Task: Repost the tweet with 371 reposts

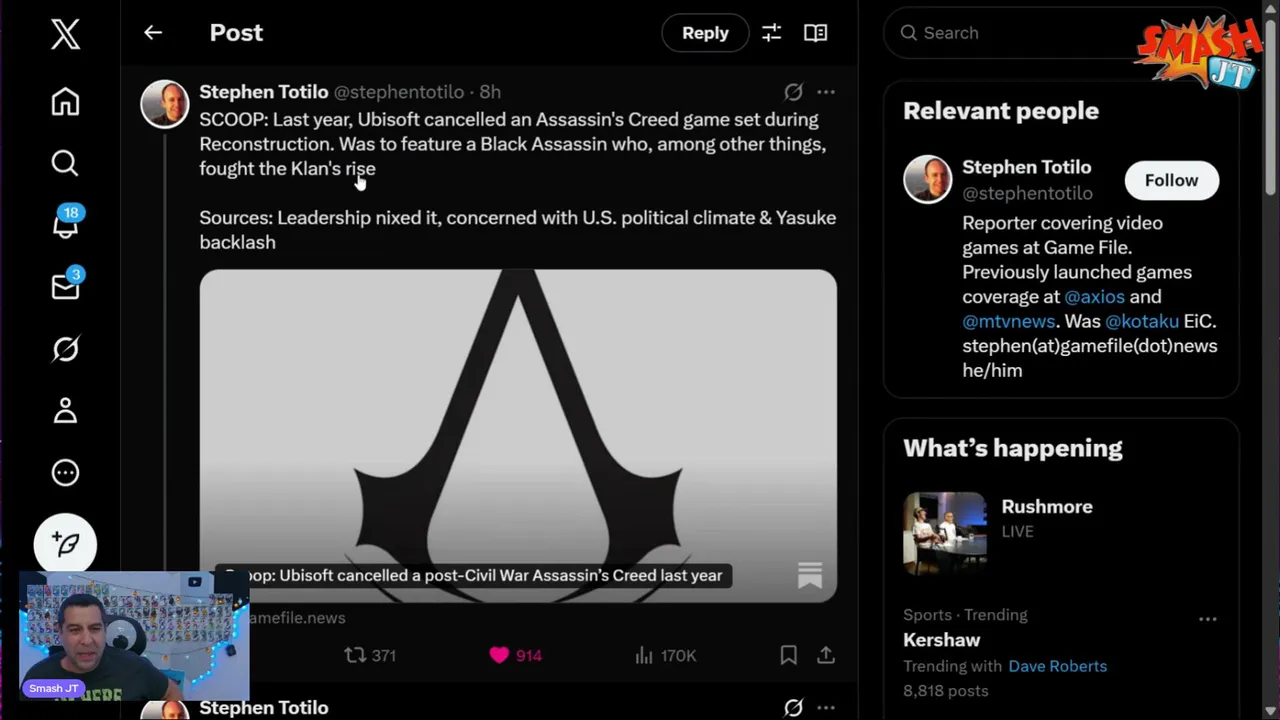Action: 370,655
